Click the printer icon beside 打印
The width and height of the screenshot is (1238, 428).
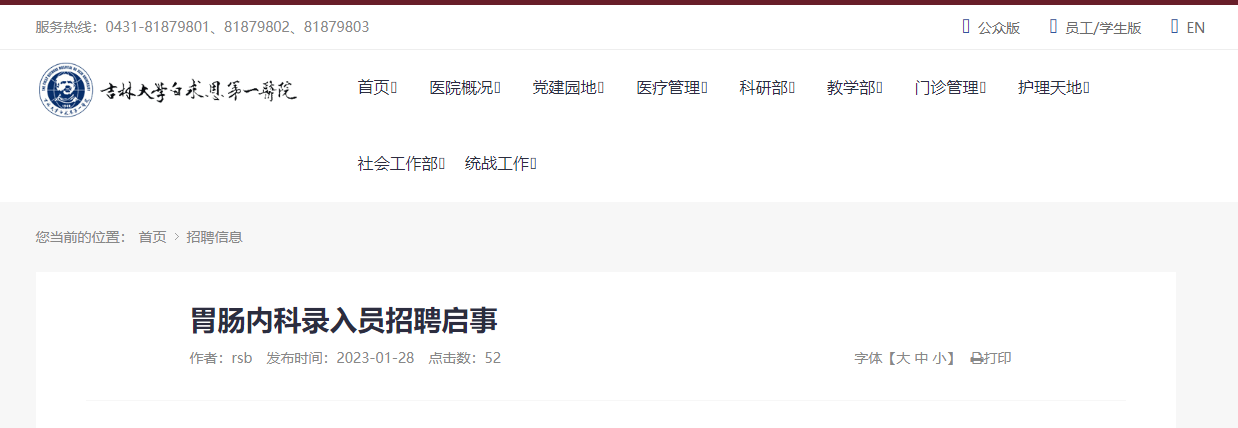[976, 358]
